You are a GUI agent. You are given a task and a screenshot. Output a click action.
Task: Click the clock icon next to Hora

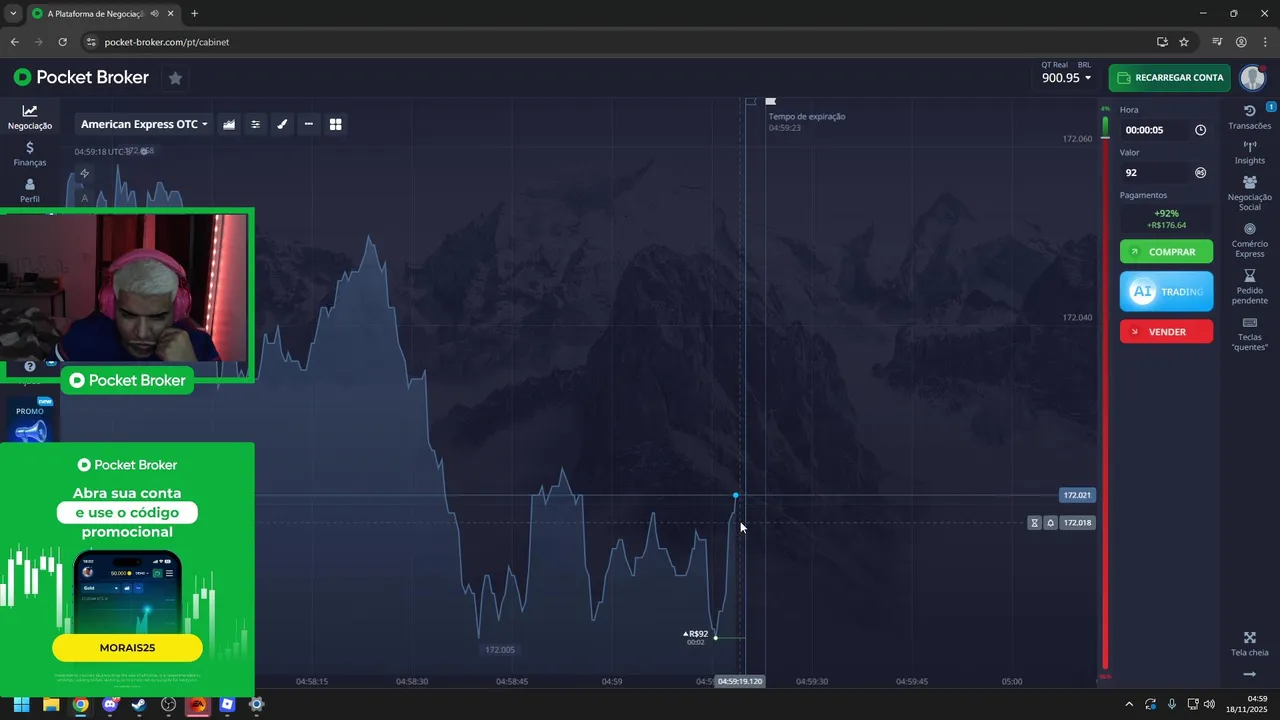[1201, 130]
